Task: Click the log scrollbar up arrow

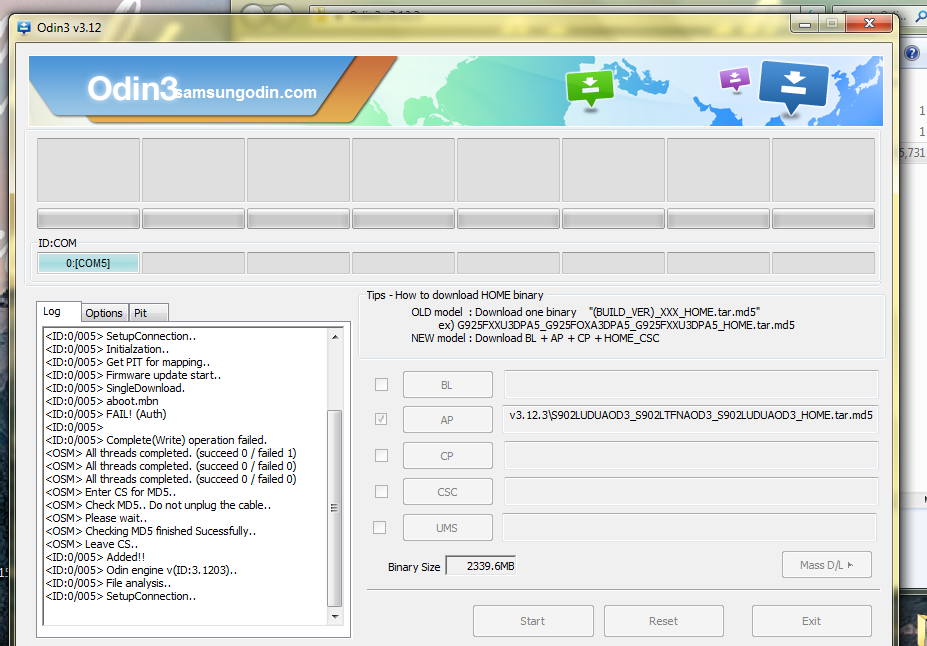Action: [335, 337]
